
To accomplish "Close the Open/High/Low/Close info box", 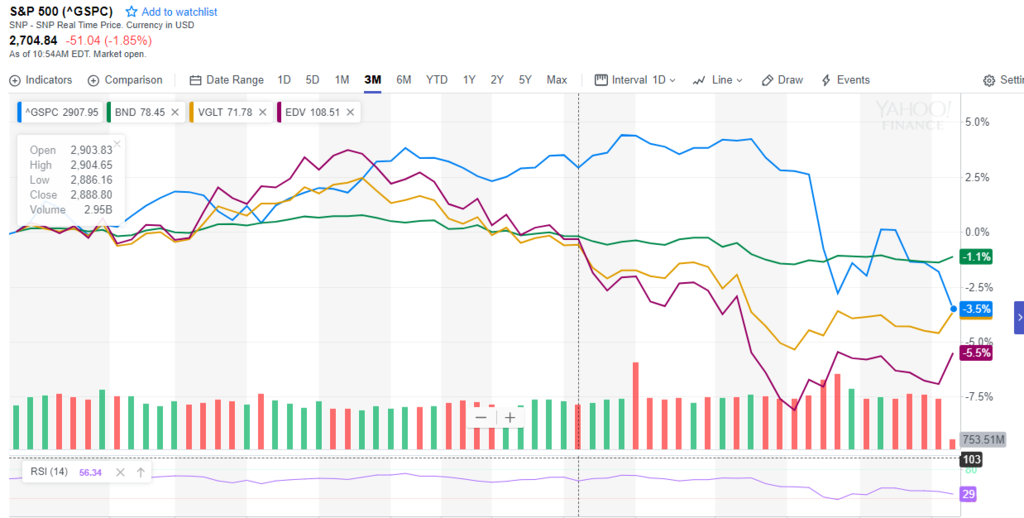I will 118,144.
